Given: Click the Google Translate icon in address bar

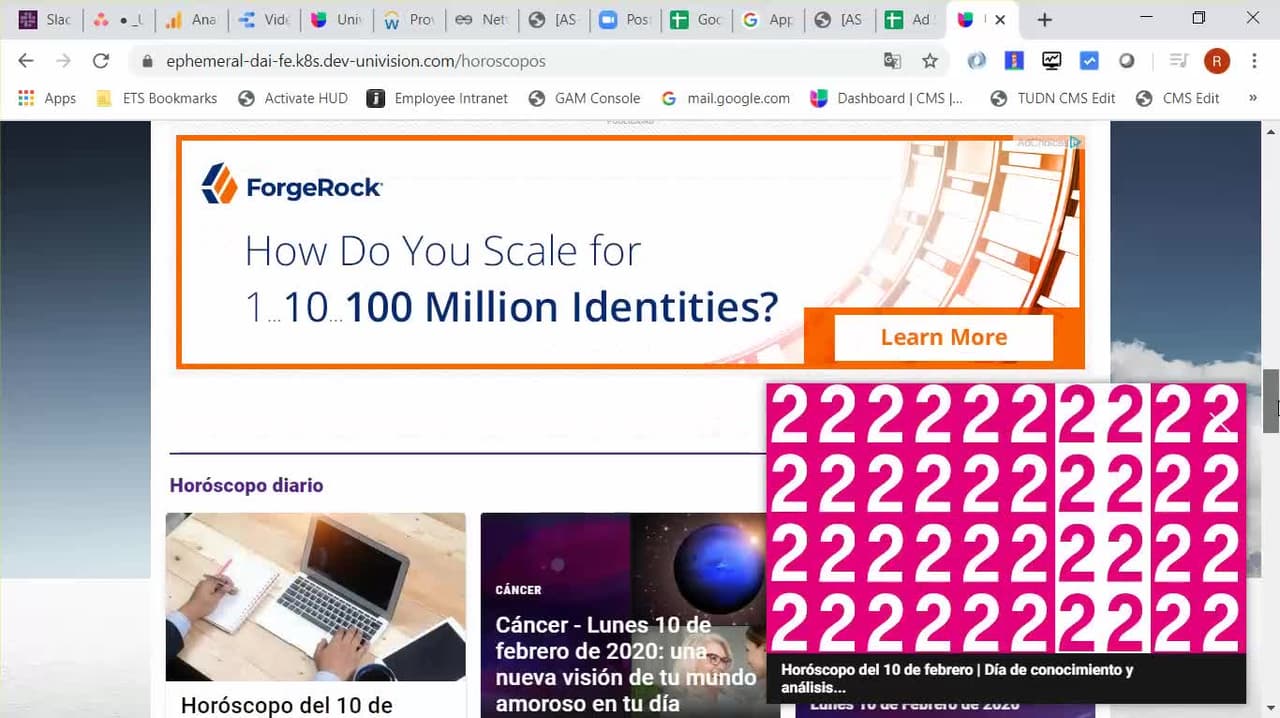Looking at the screenshot, I should [x=892, y=61].
